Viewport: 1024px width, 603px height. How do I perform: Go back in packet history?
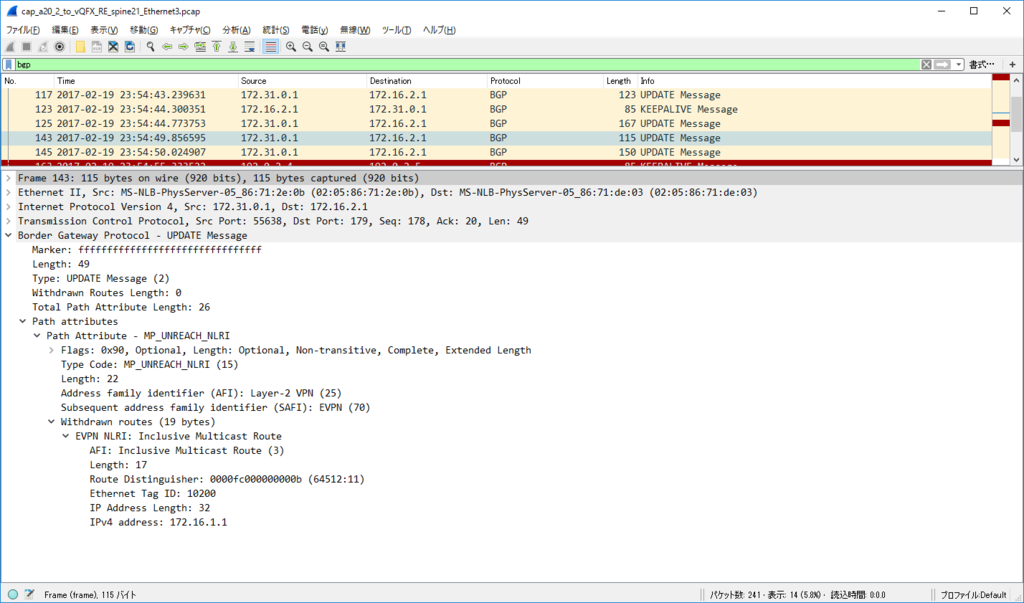tap(167, 46)
